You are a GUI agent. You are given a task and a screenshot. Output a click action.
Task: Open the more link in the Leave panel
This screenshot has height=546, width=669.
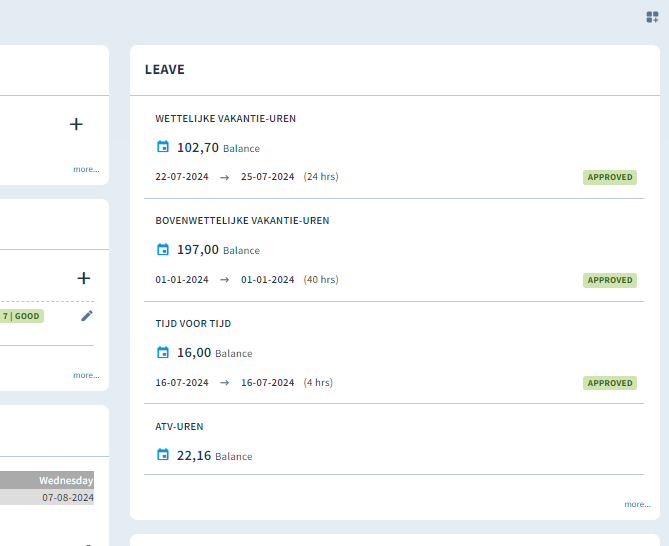pyautogui.click(x=637, y=504)
